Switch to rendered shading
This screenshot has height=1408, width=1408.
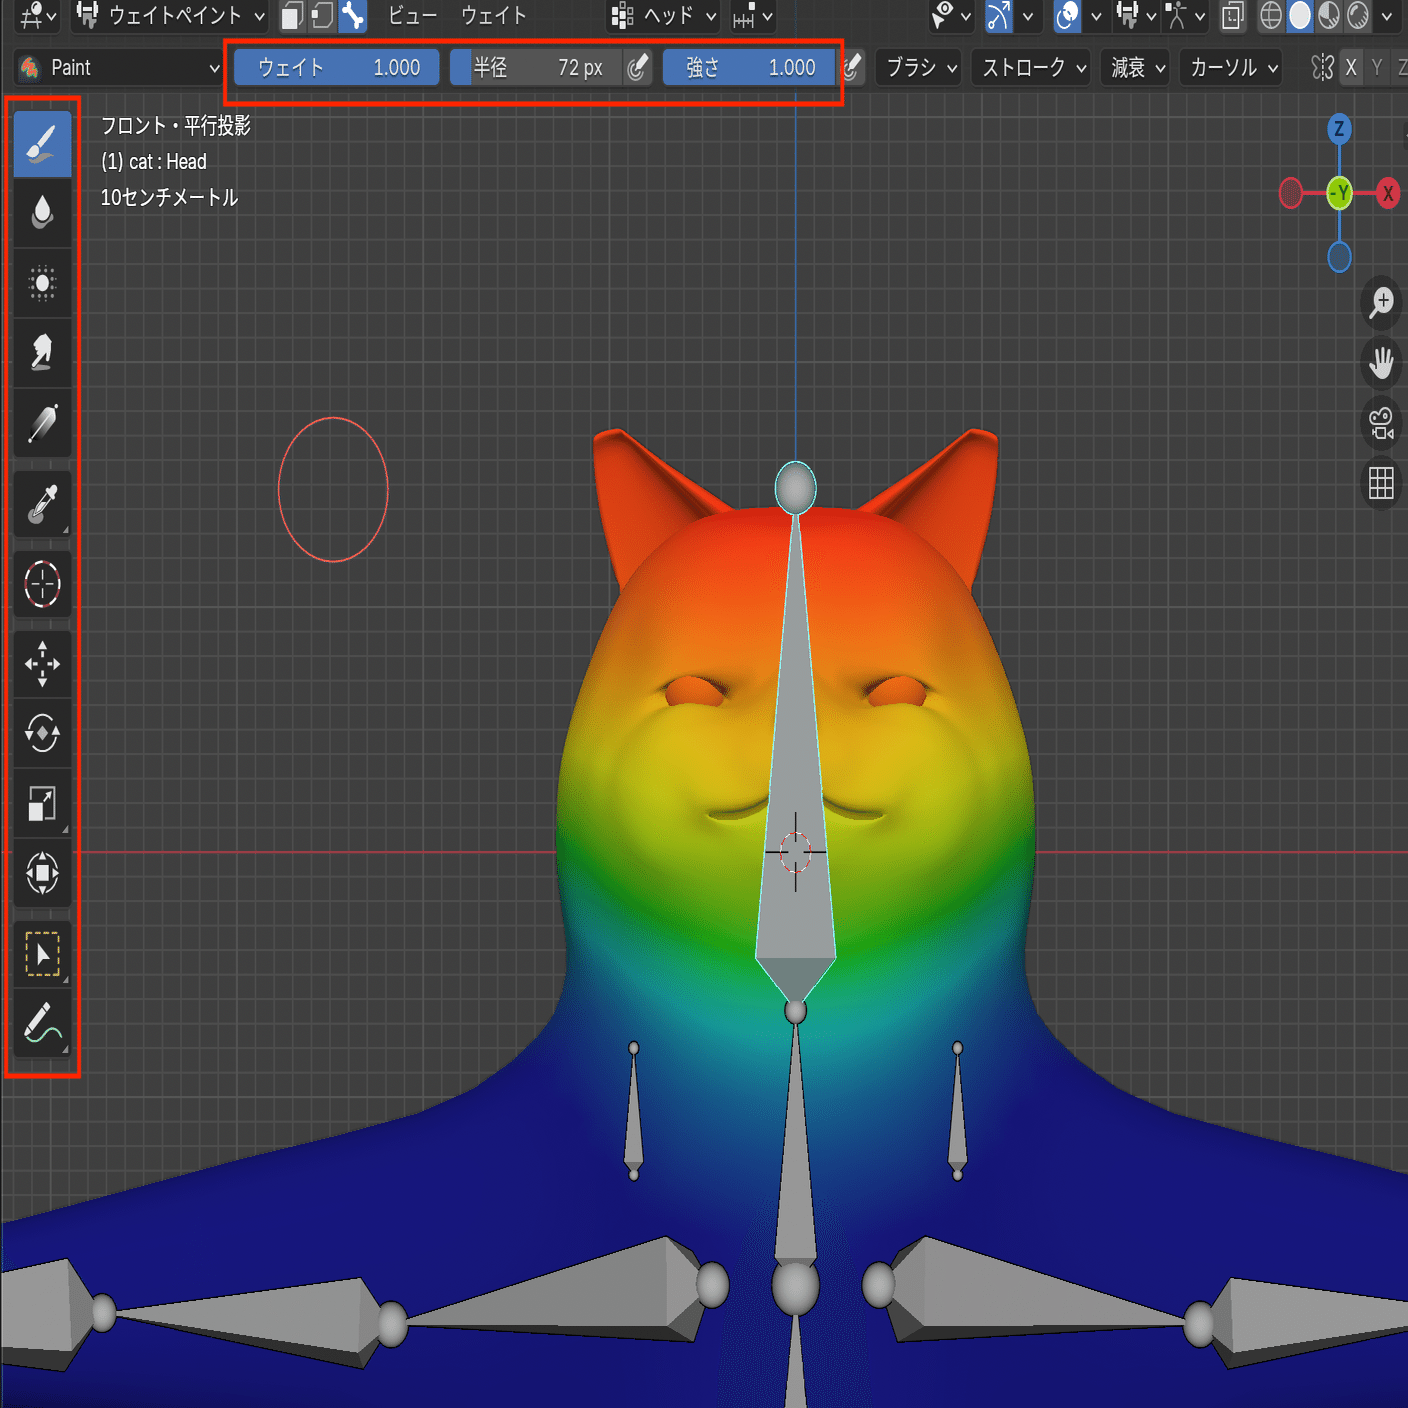coord(1357,15)
